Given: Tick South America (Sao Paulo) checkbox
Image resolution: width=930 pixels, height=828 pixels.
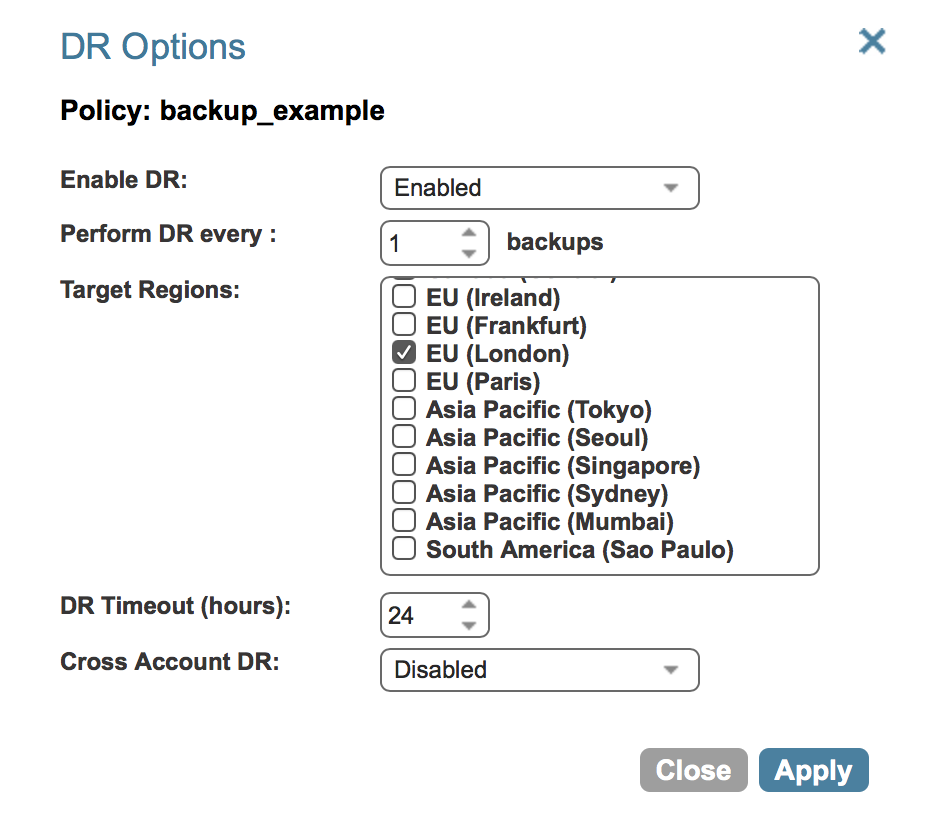Looking at the screenshot, I should click(x=404, y=548).
